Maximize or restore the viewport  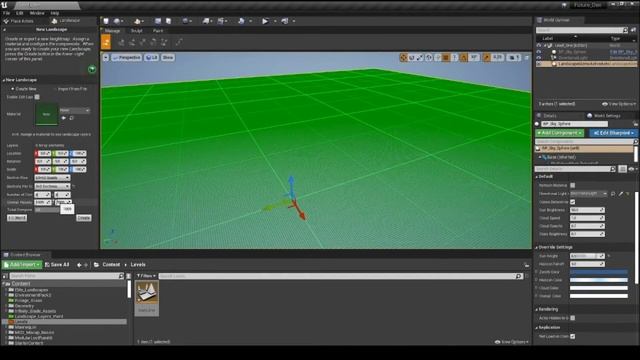(527, 58)
